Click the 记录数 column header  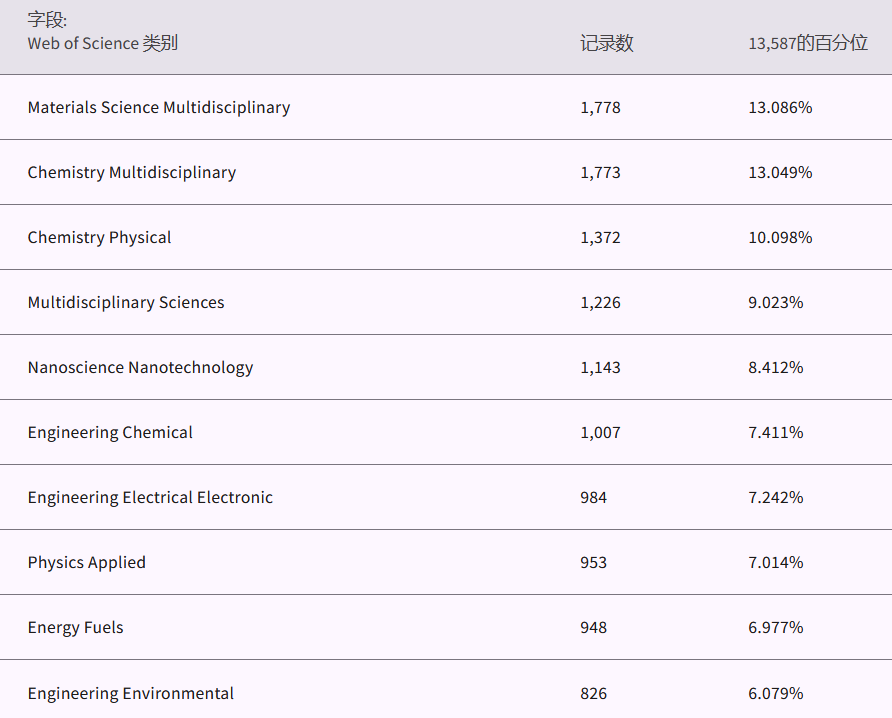(x=606, y=43)
